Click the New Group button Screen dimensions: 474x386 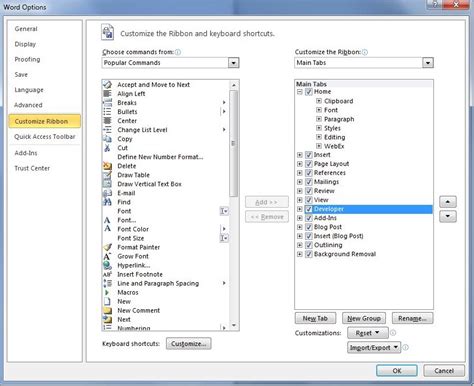point(364,318)
